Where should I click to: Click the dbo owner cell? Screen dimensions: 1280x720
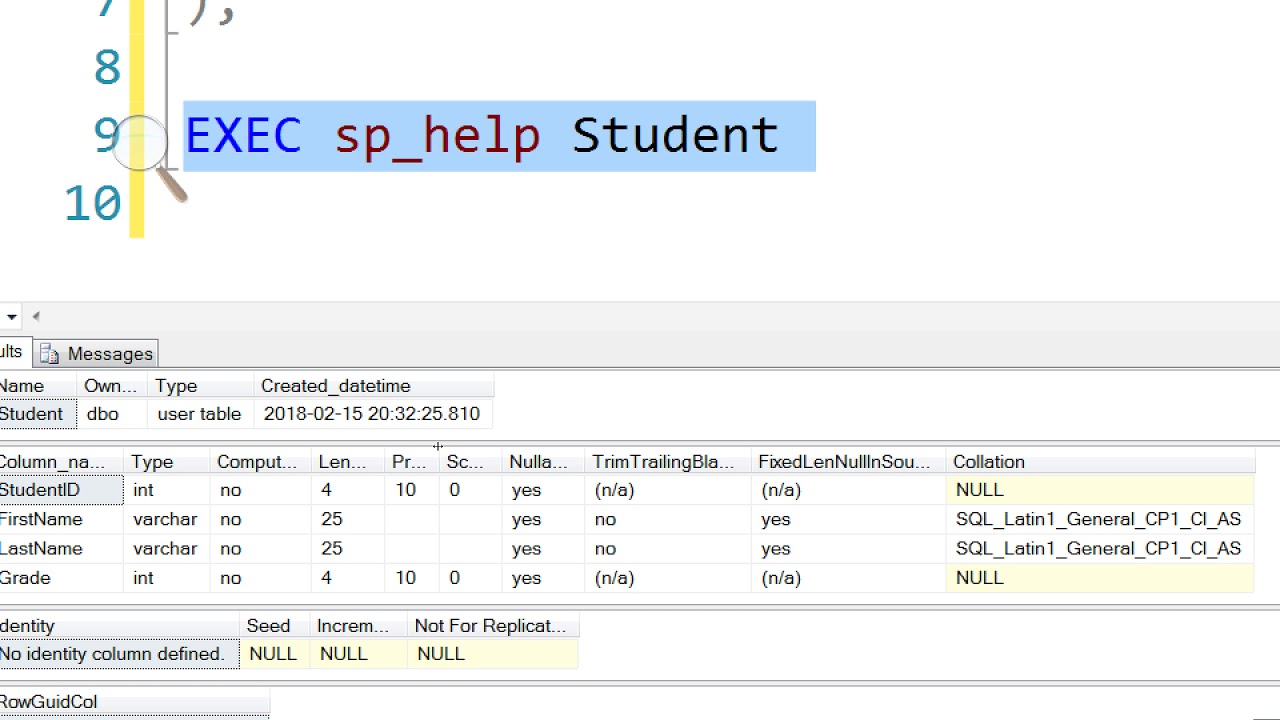(x=112, y=414)
